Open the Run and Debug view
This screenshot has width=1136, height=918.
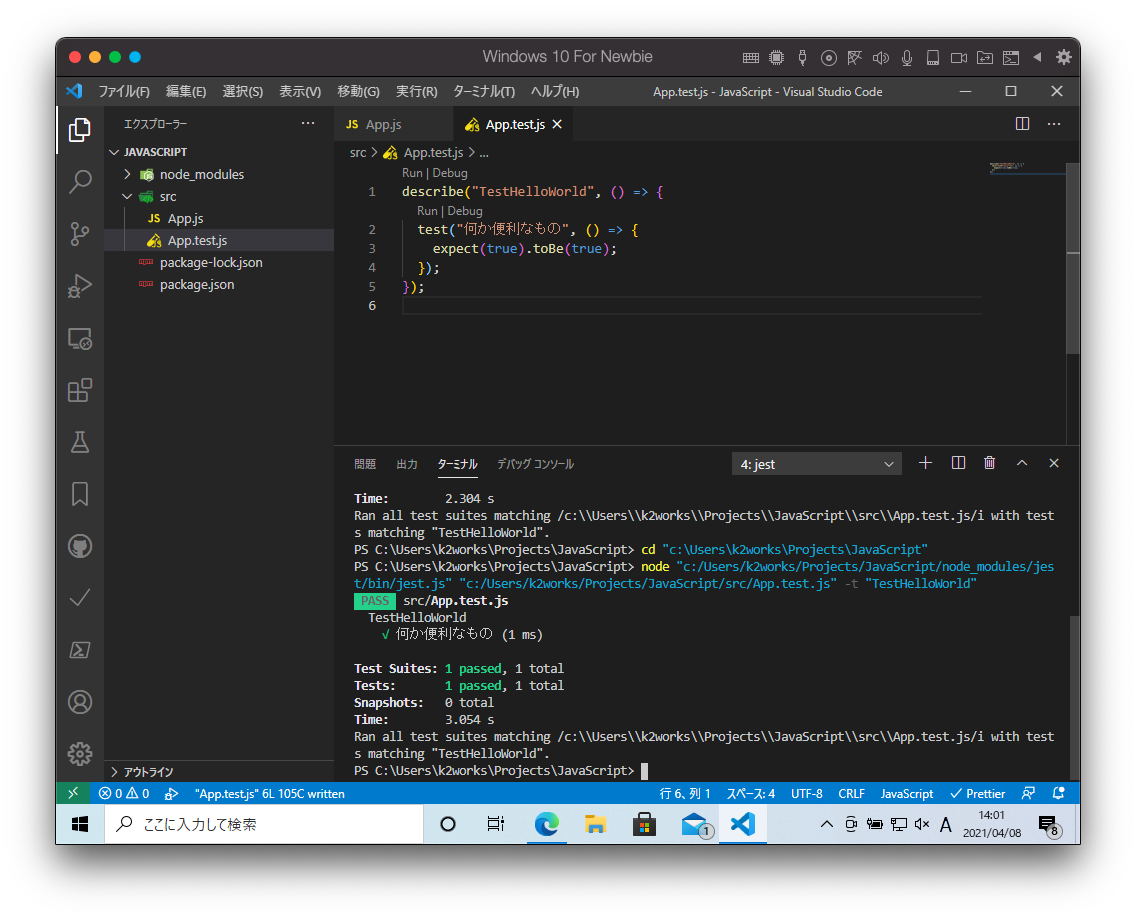point(80,286)
